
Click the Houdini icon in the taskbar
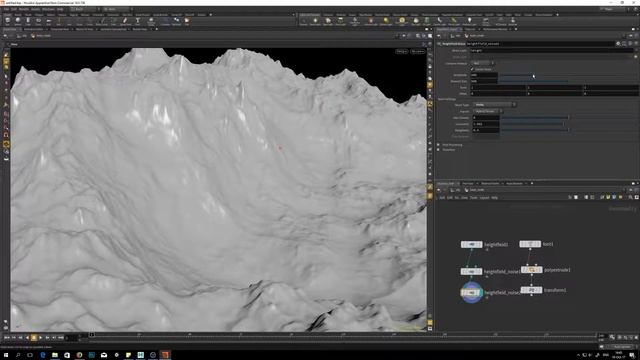tap(165, 355)
